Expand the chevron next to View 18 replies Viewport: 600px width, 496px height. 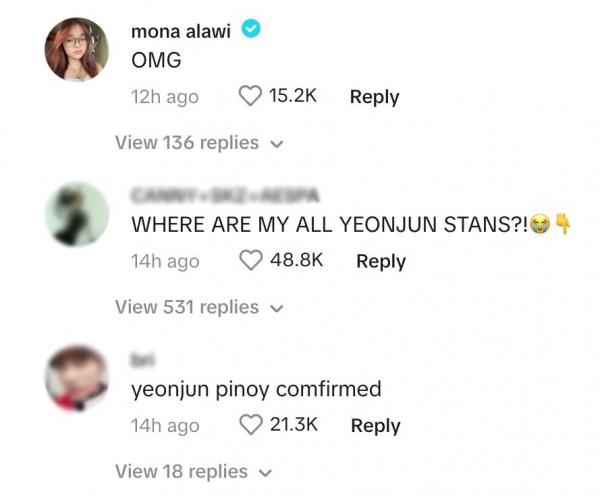click(x=266, y=472)
